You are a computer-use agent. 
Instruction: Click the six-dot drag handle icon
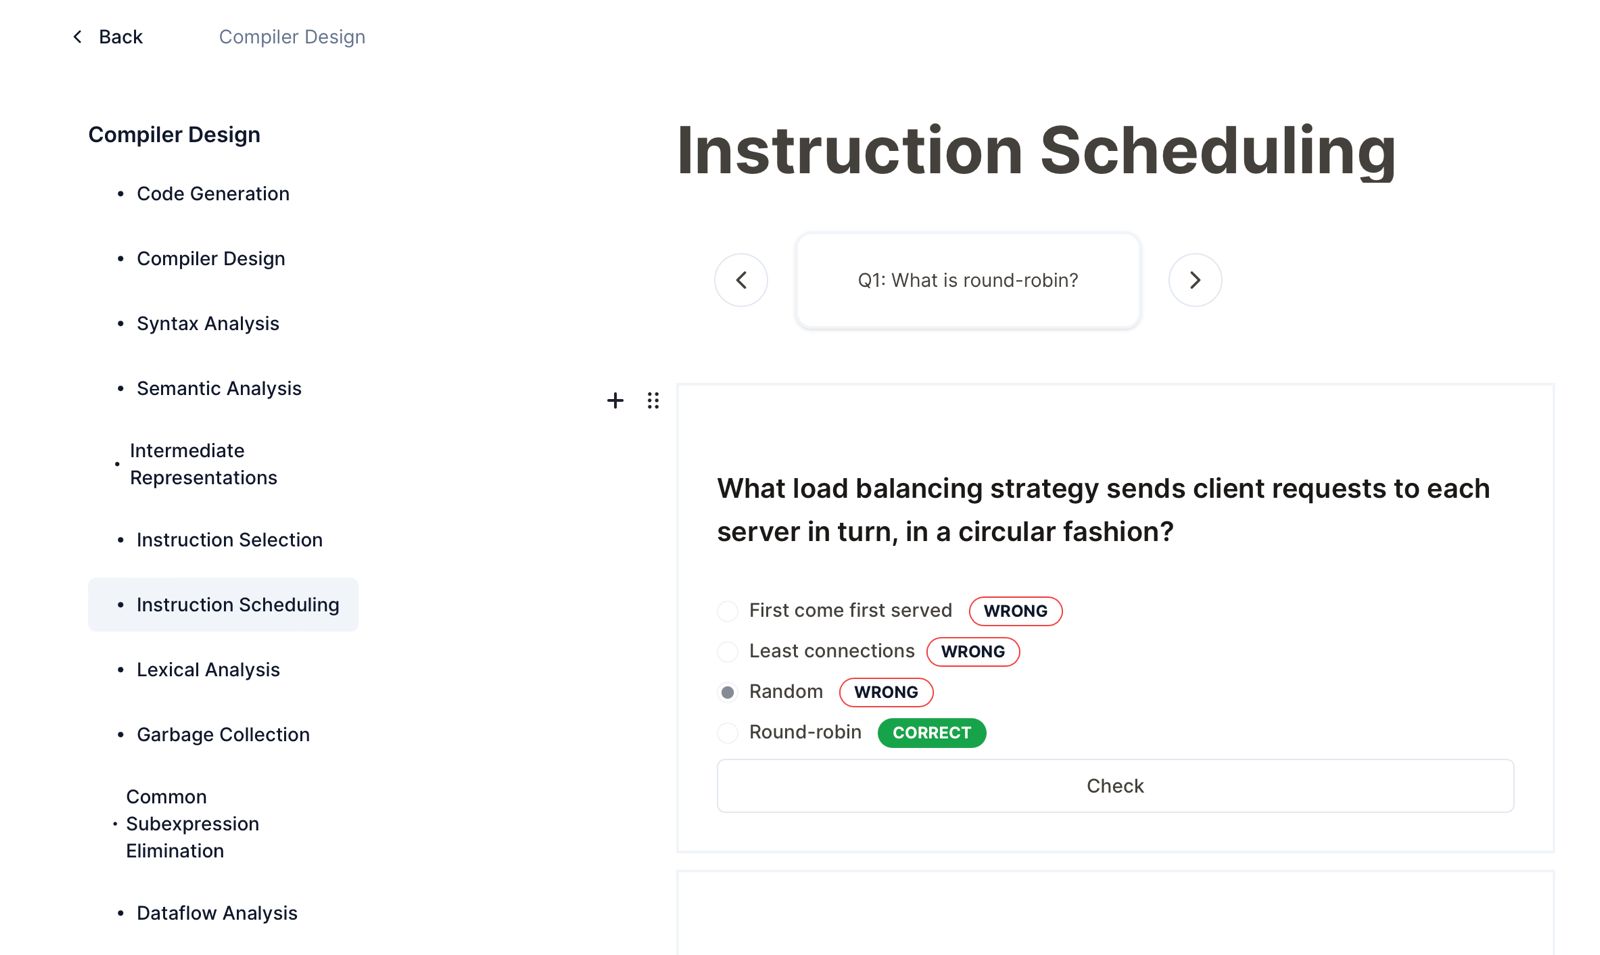pos(653,401)
